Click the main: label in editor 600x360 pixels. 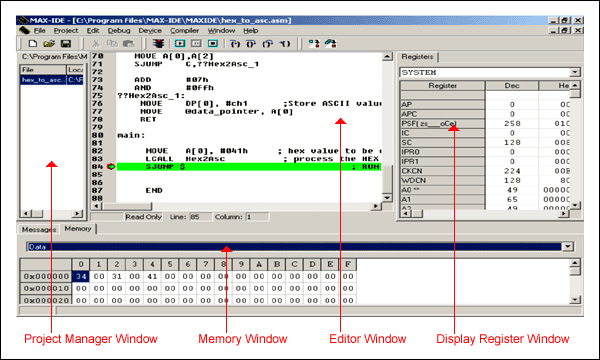(131, 135)
